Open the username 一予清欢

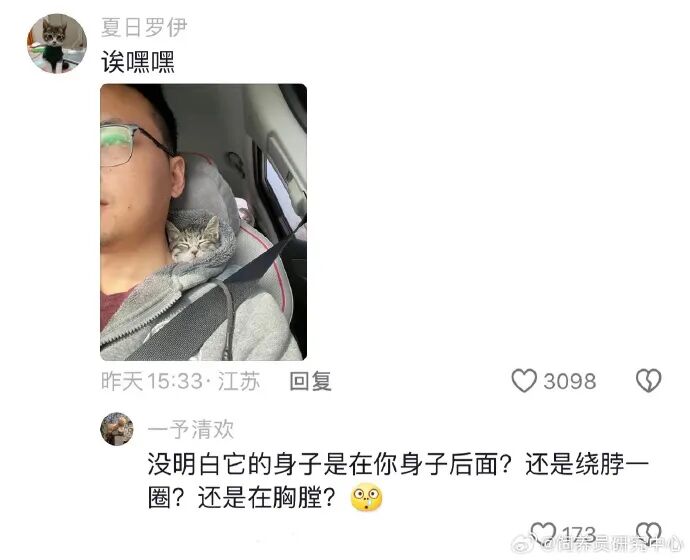(191, 429)
